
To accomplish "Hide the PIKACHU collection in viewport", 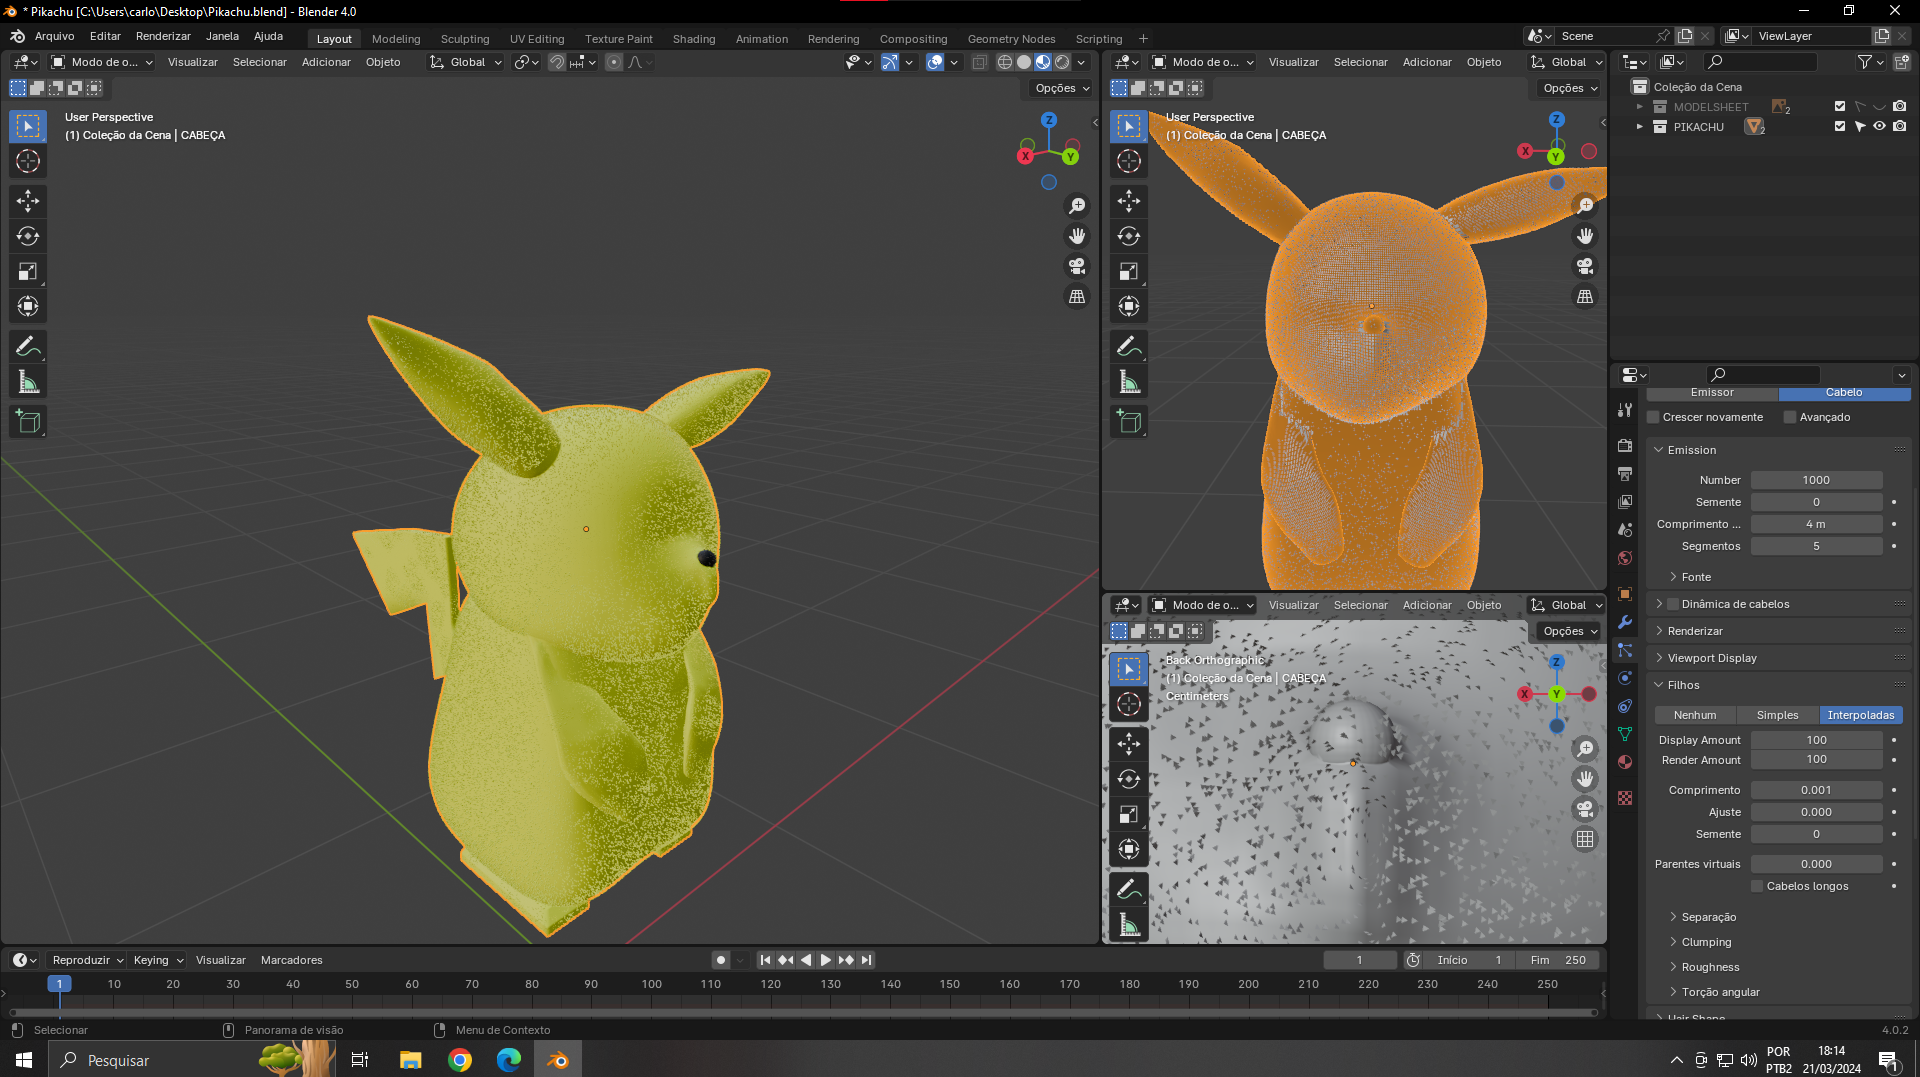I will [1879, 127].
